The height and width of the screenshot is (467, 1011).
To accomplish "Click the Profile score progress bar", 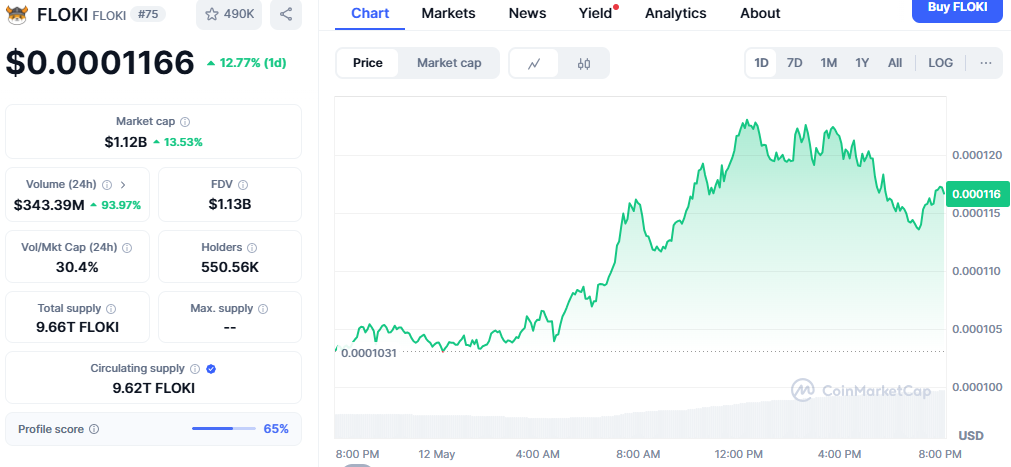I will (224, 428).
